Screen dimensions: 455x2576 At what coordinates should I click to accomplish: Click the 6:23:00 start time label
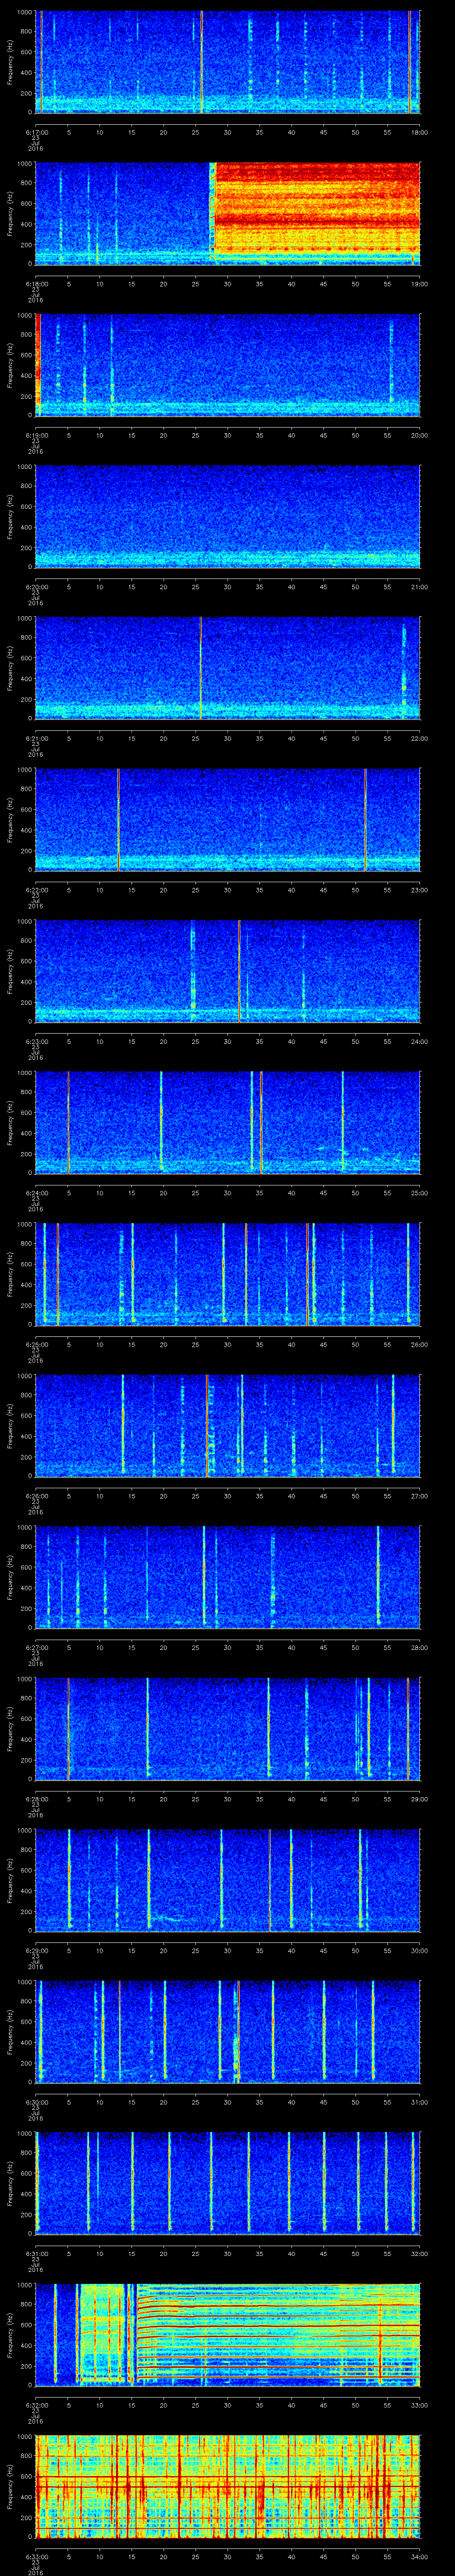(36, 1042)
